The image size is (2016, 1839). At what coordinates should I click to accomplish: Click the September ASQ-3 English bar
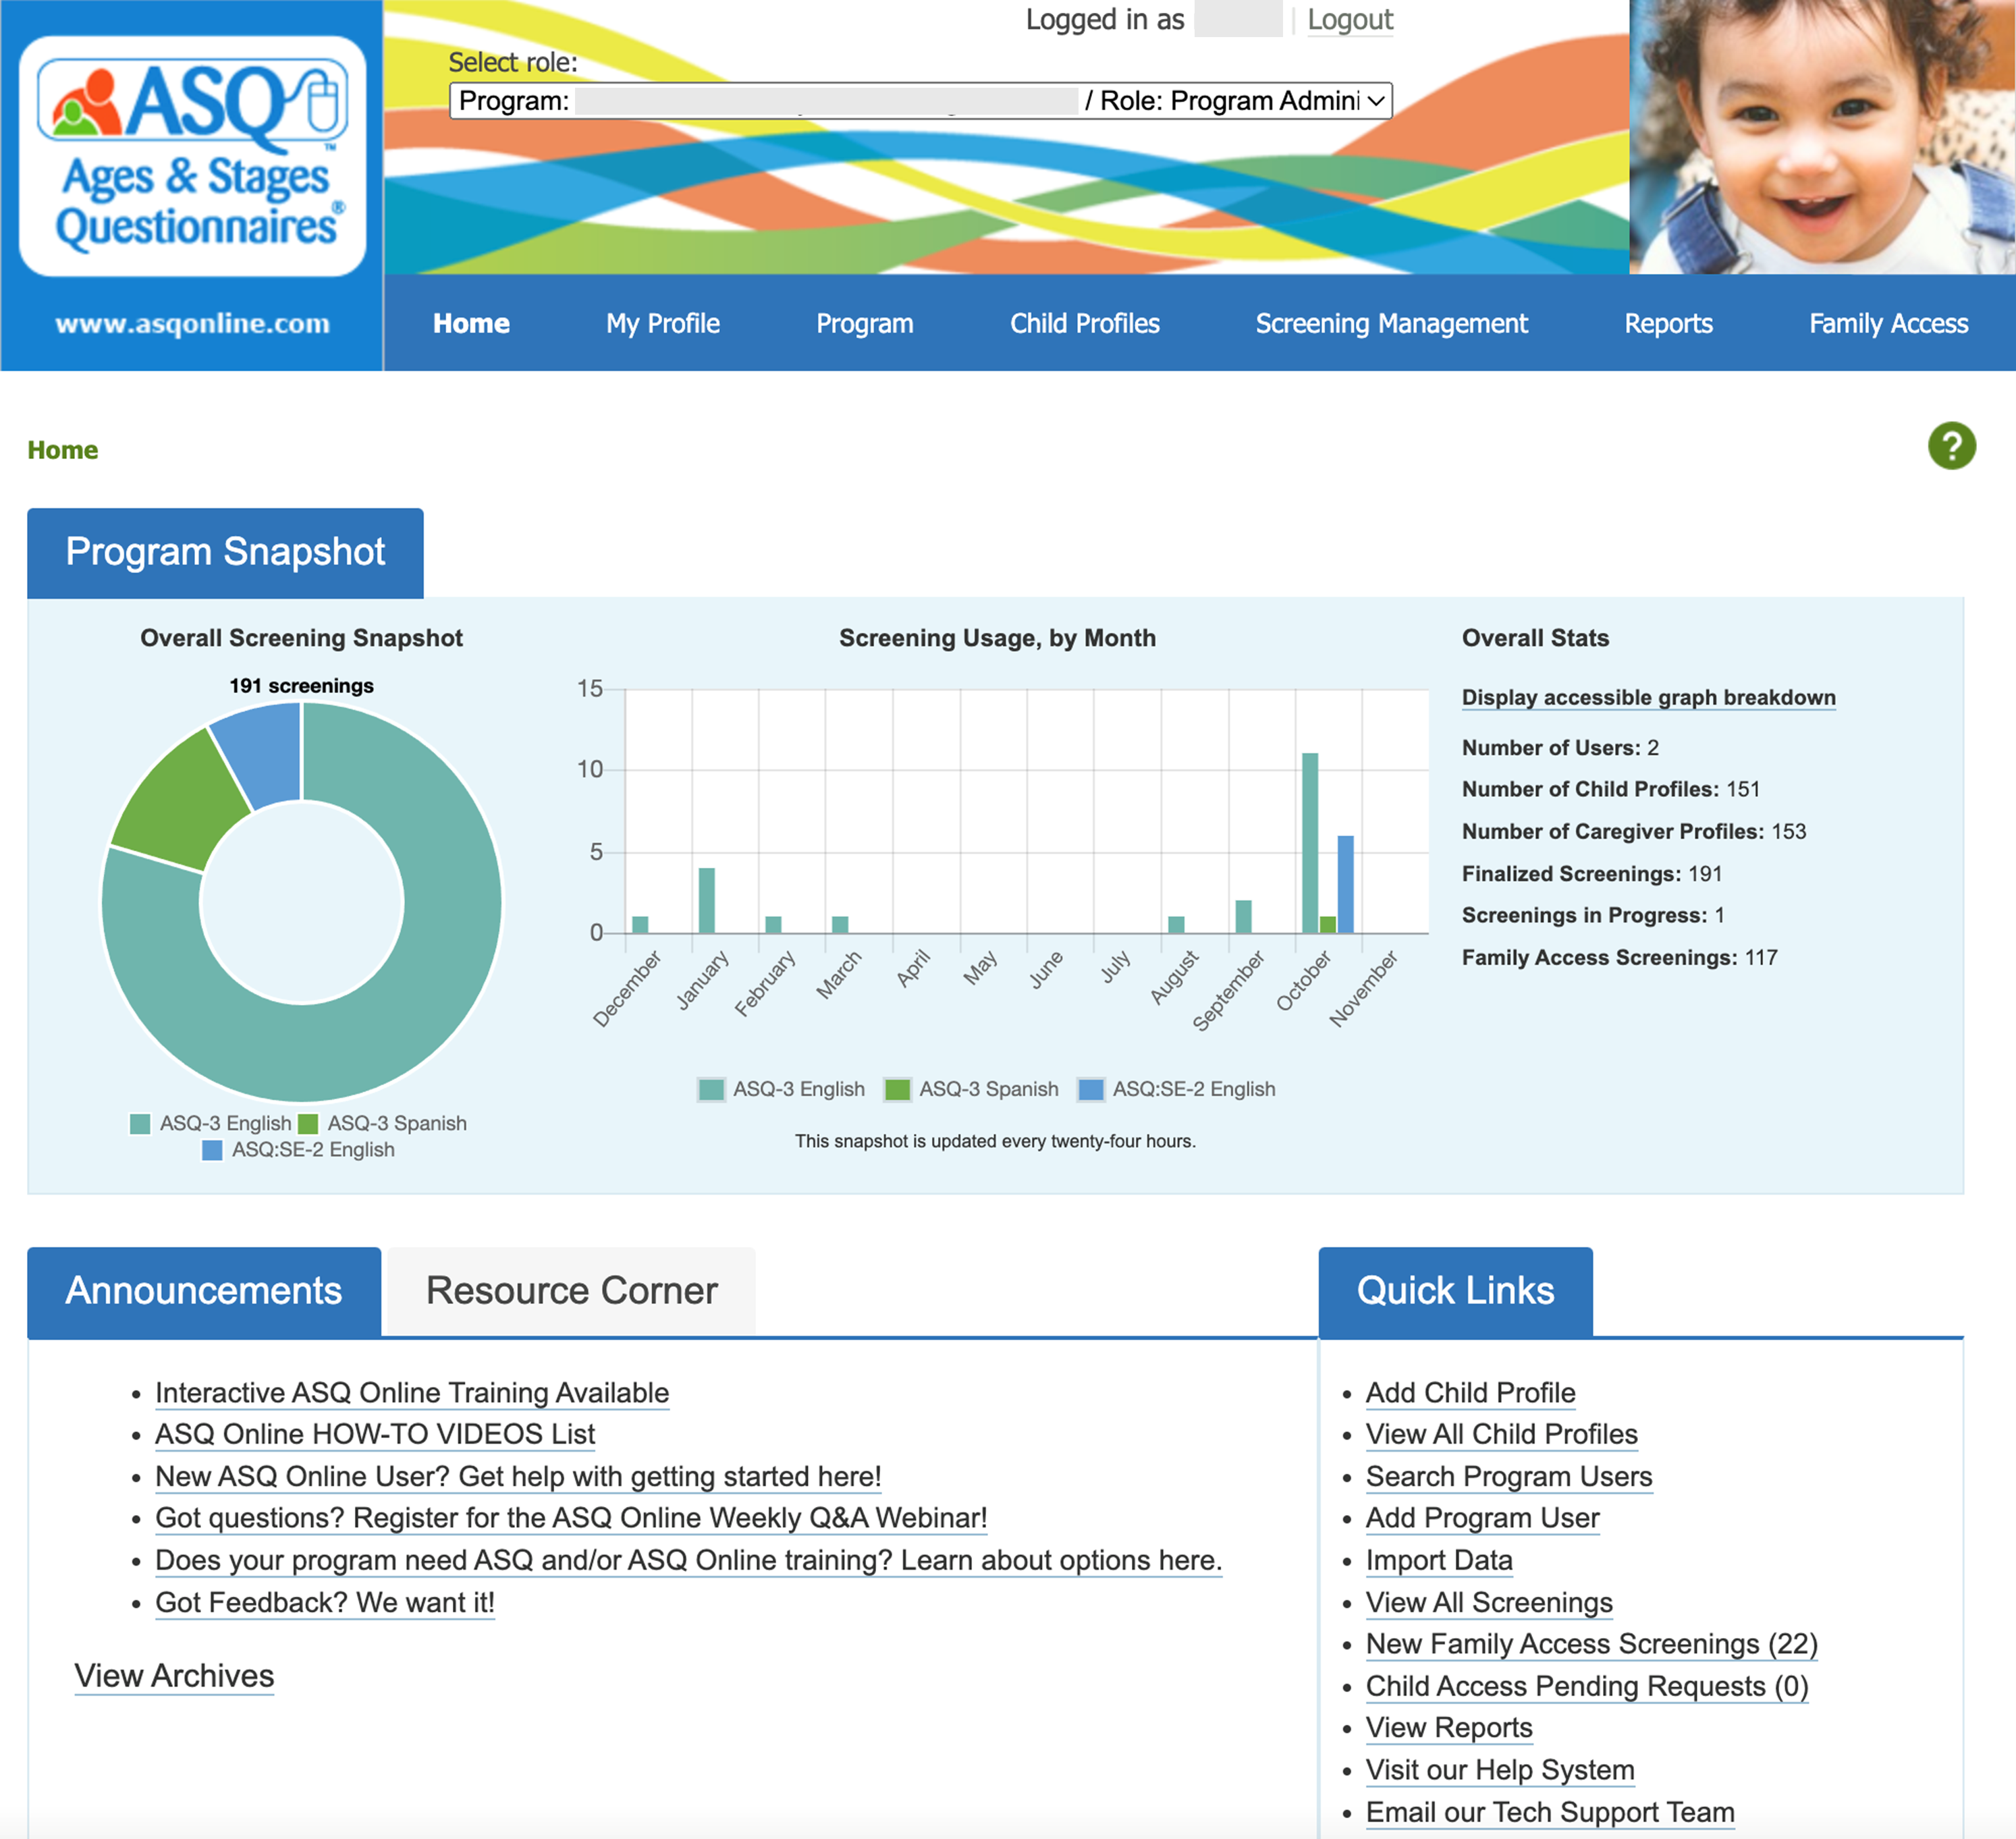pyautogui.click(x=1243, y=917)
